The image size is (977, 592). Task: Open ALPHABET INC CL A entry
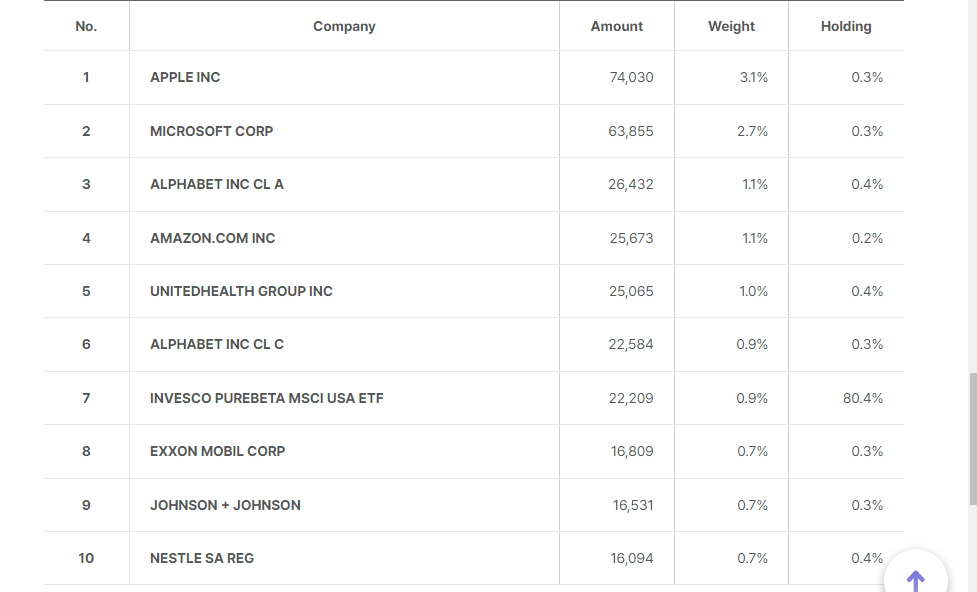216,185
